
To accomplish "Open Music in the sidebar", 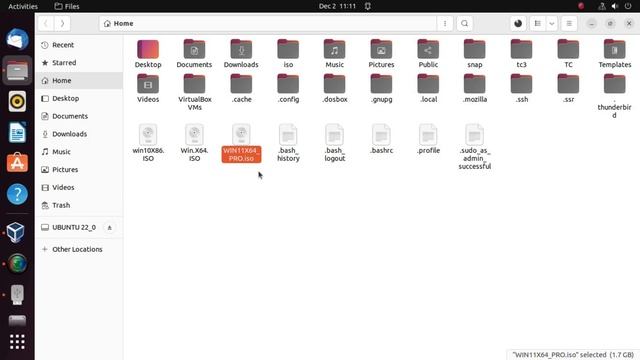I will pos(79,152).
